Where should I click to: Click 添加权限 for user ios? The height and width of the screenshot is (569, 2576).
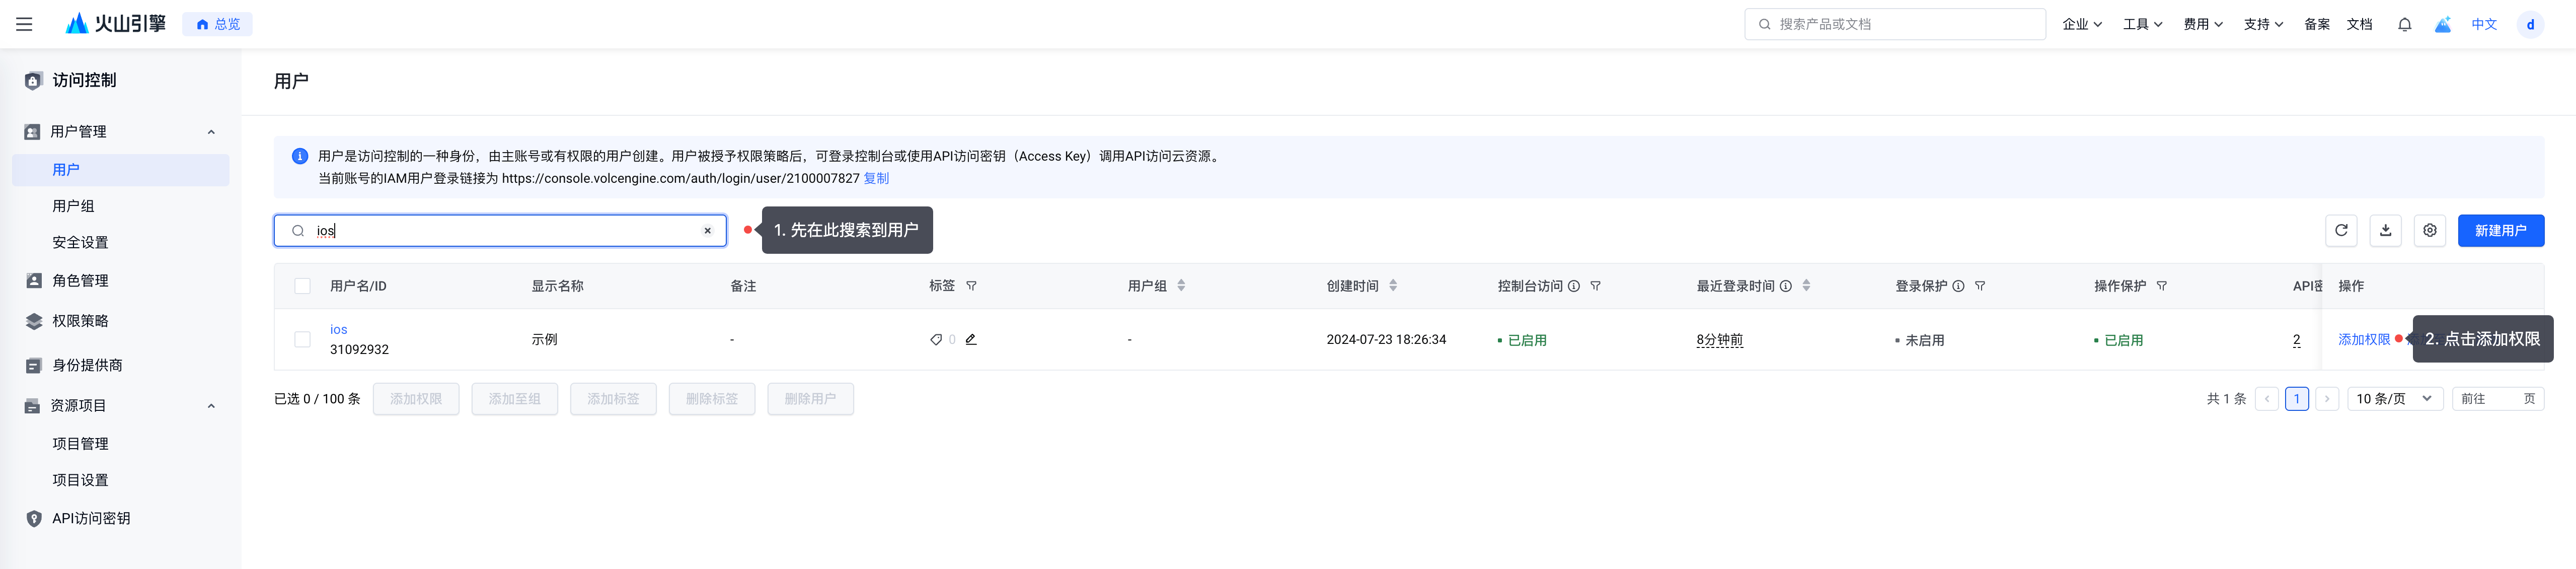2363,340
